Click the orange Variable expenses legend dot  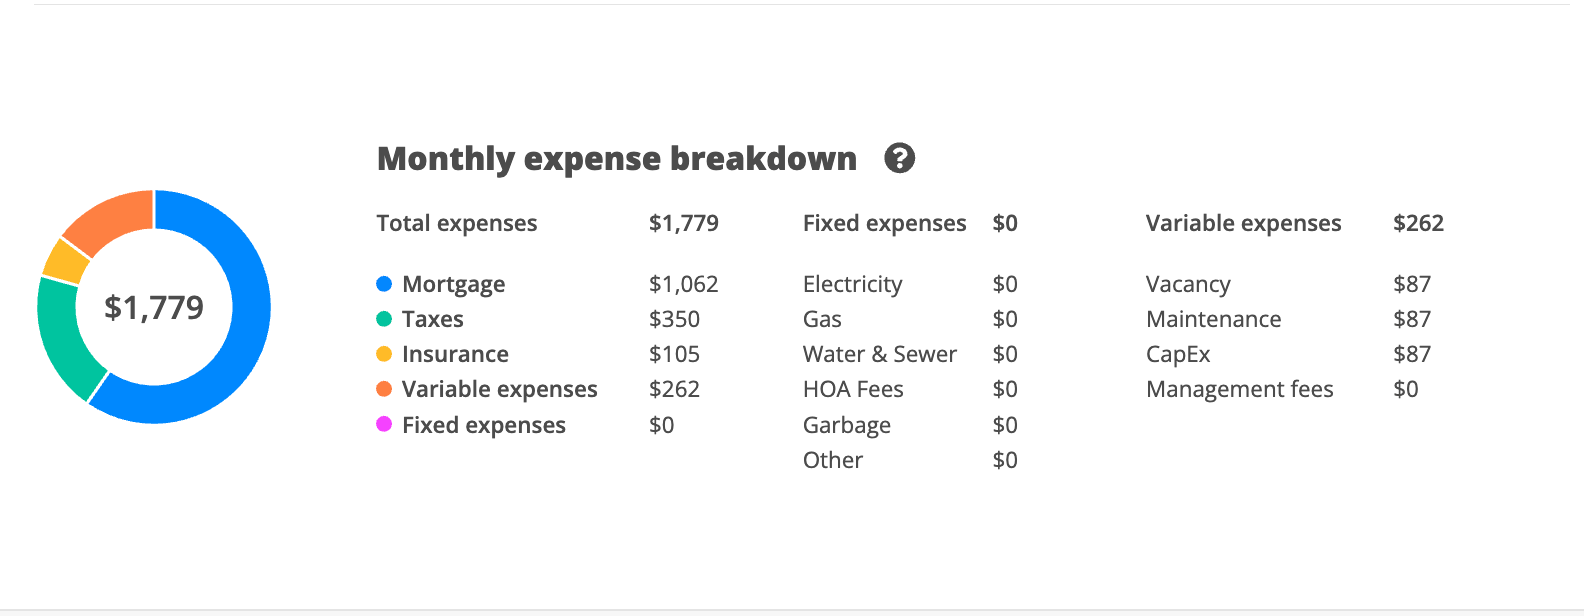(x=384, y=389)
